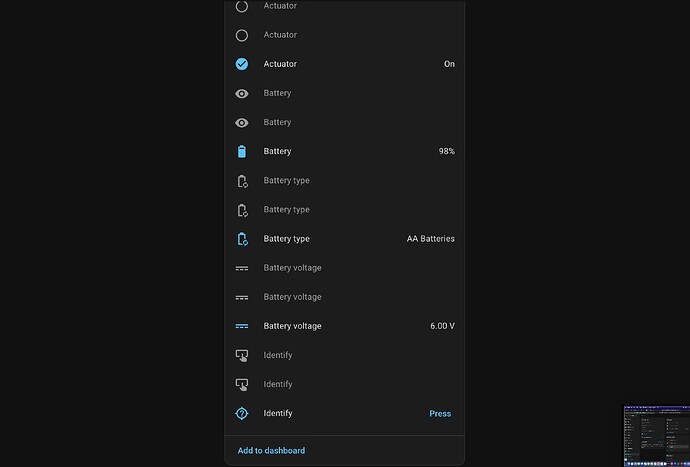Image resolution: width=690 pixels, height=467 pixels.
Task: Click the empty circle icon just above the checked Actuator
Action: 242,35
